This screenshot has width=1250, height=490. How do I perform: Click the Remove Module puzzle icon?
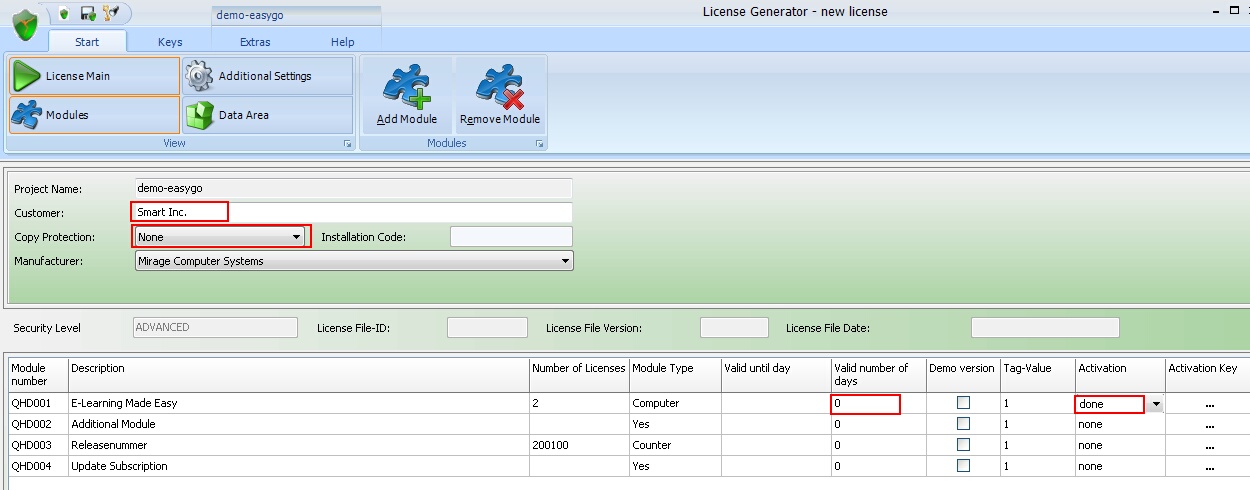pyautogui.click(x=500, y=89)
